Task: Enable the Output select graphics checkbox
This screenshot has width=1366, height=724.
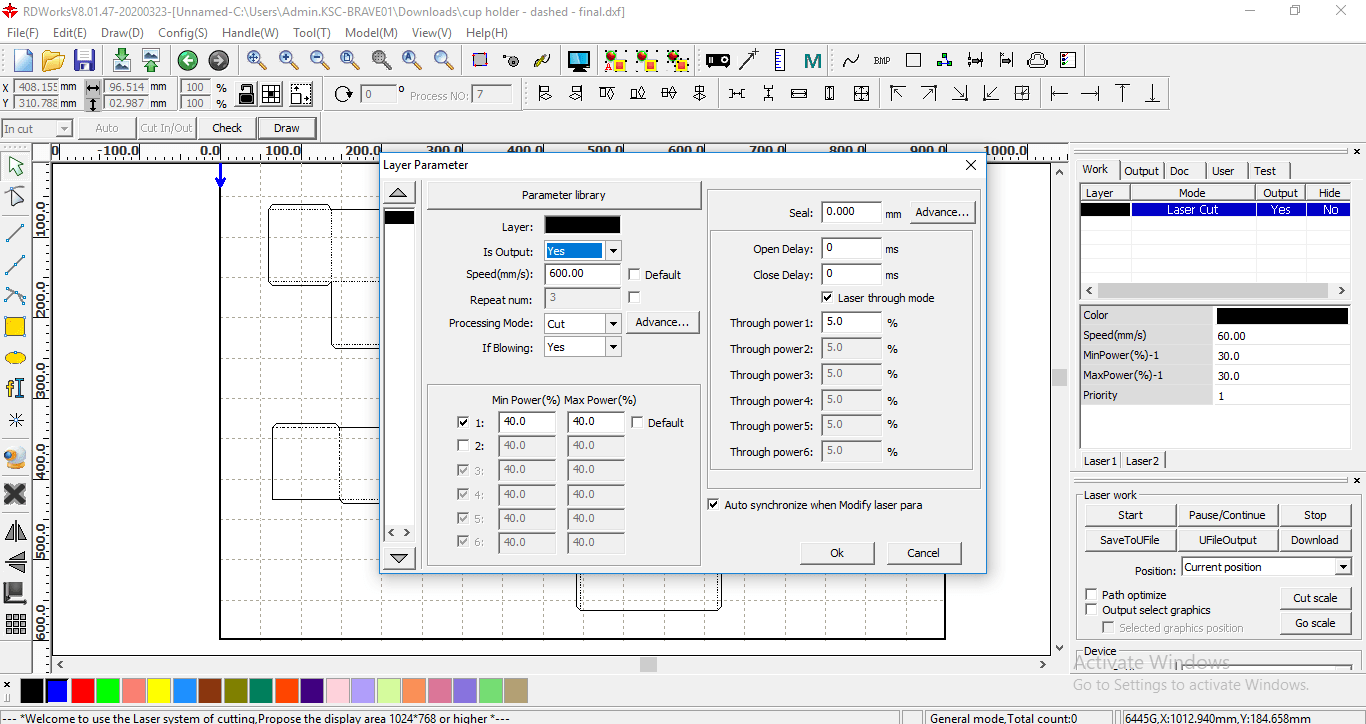Action: pos(1091,610)
